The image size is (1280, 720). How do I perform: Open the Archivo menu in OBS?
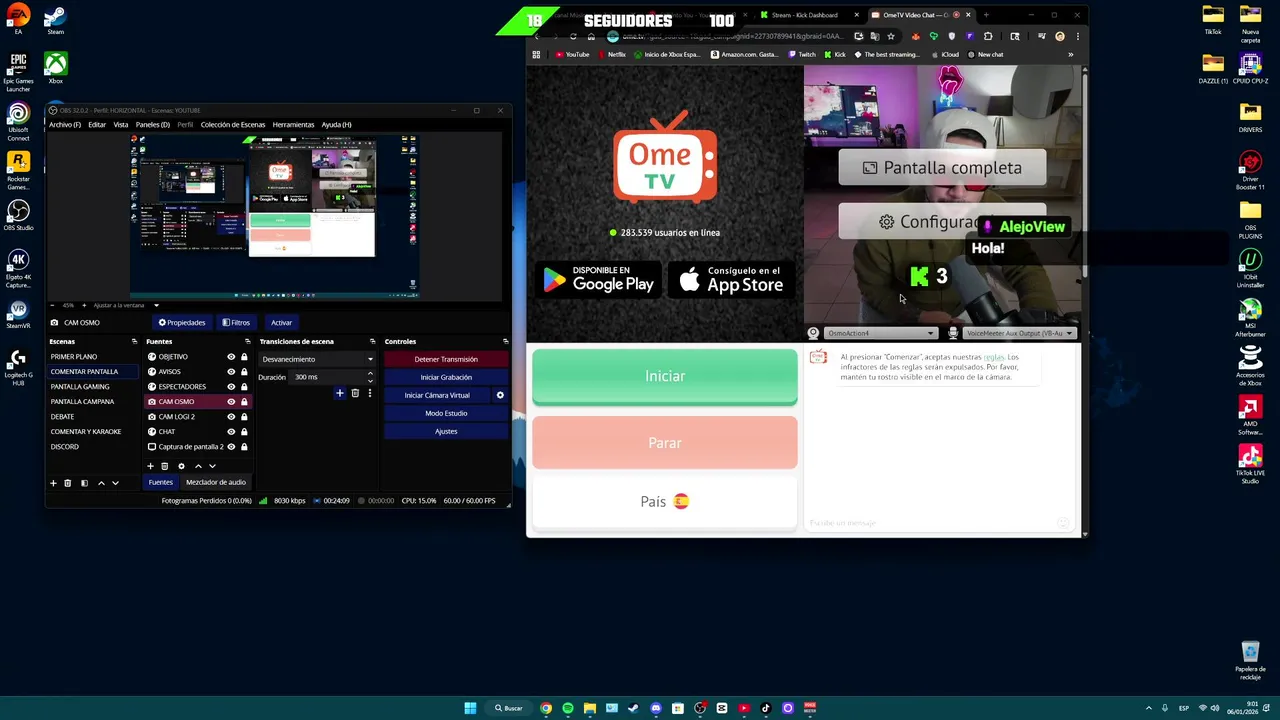point(65,125)
